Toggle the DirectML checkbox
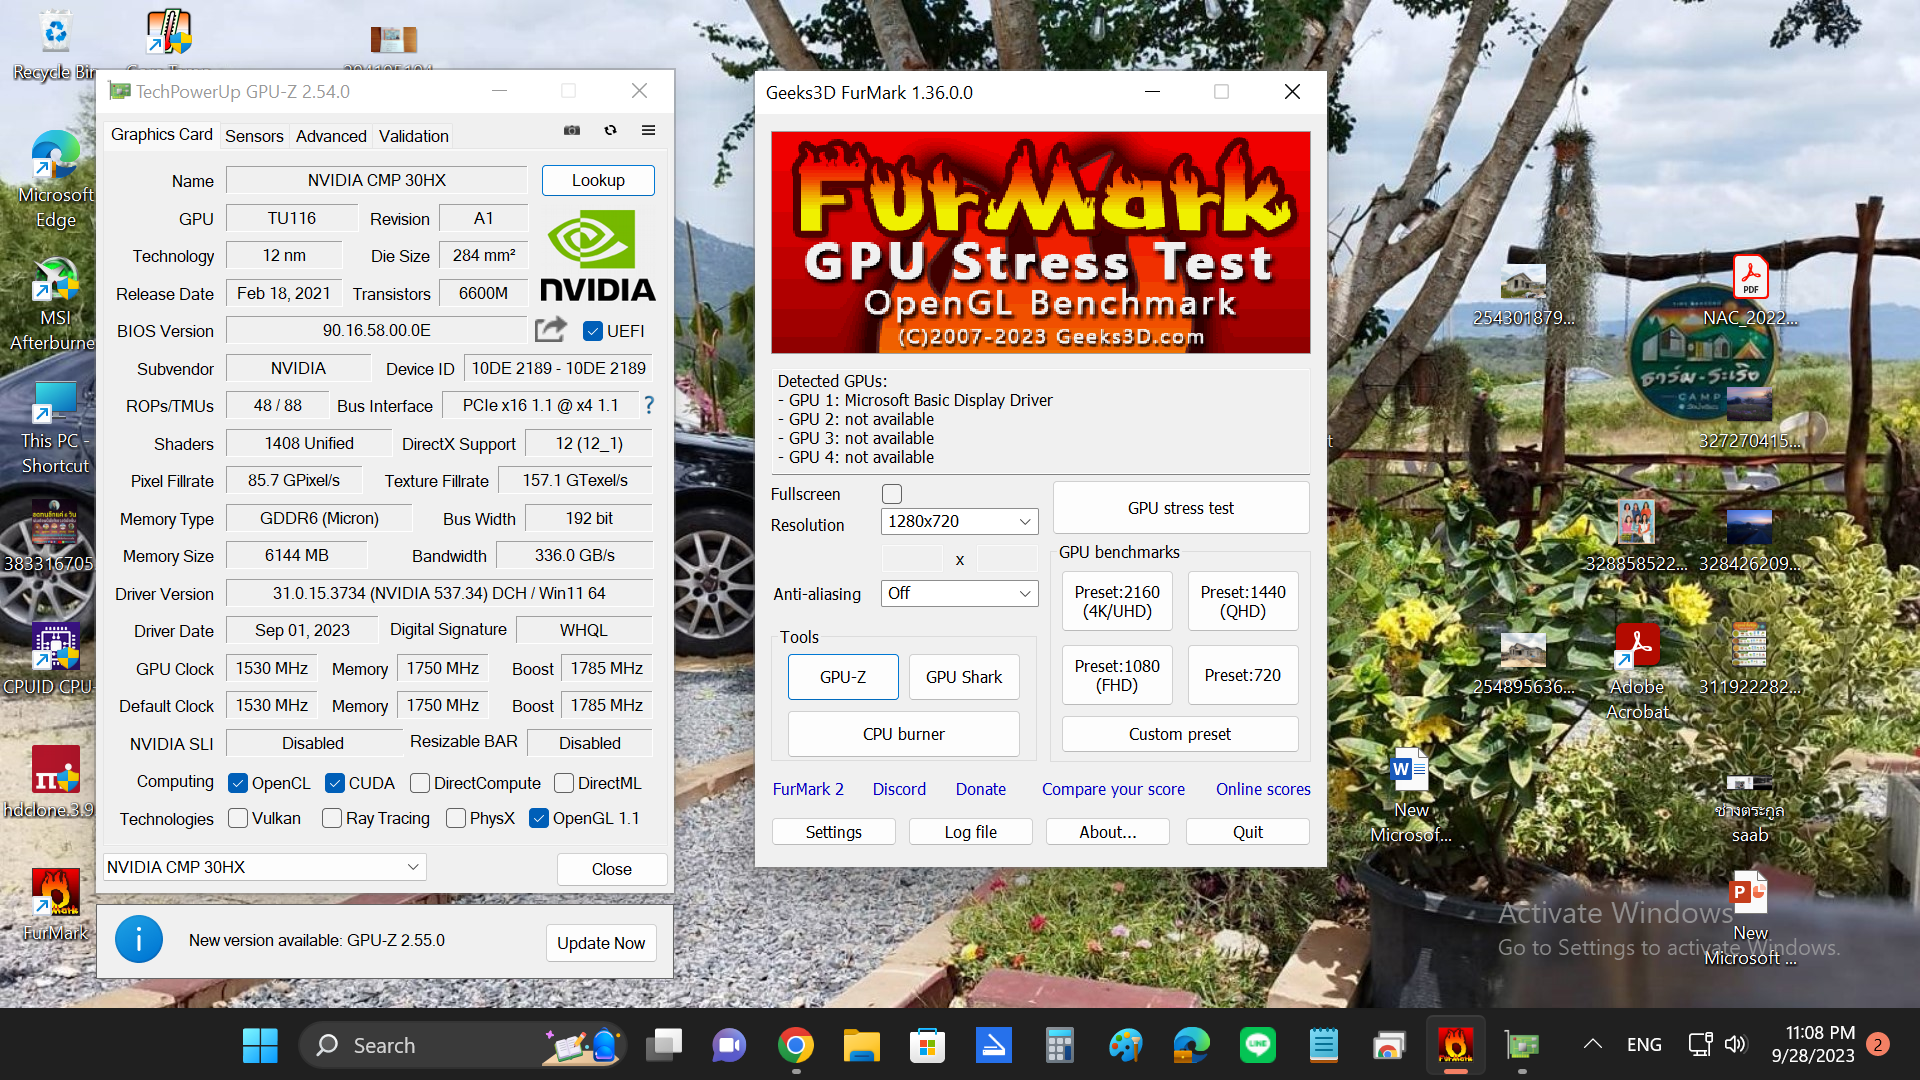Viewport: 1920px width, 1080px height. [564, 783]
